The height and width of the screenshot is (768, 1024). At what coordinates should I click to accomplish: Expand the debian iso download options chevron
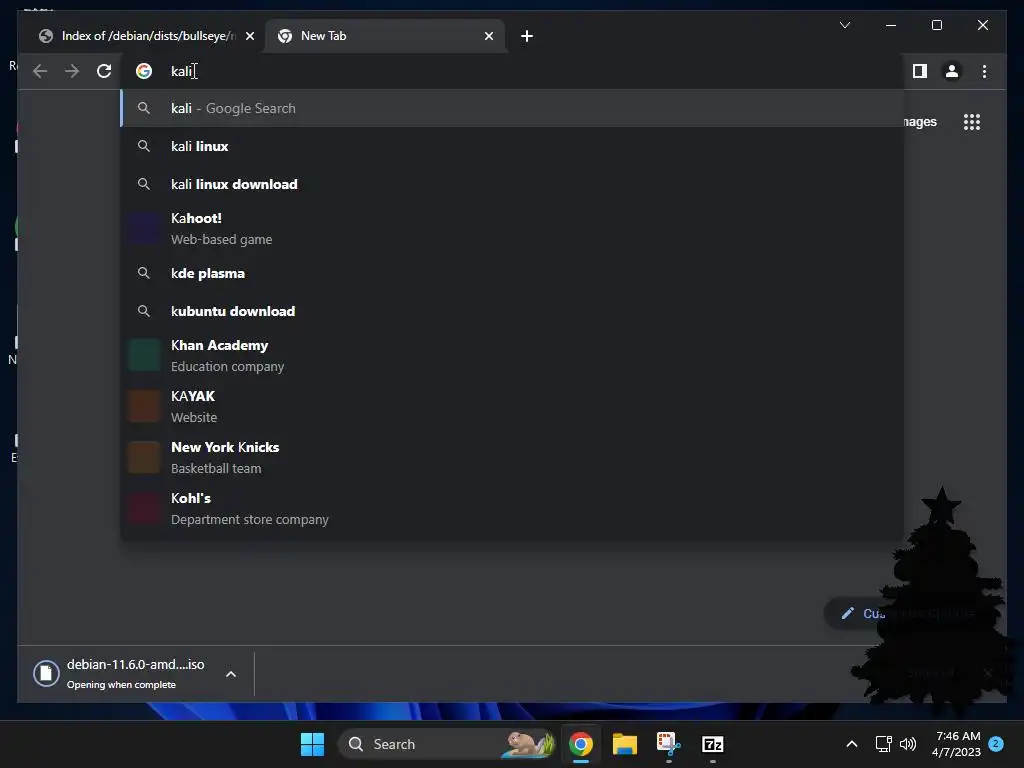click(x=231, y=674)
